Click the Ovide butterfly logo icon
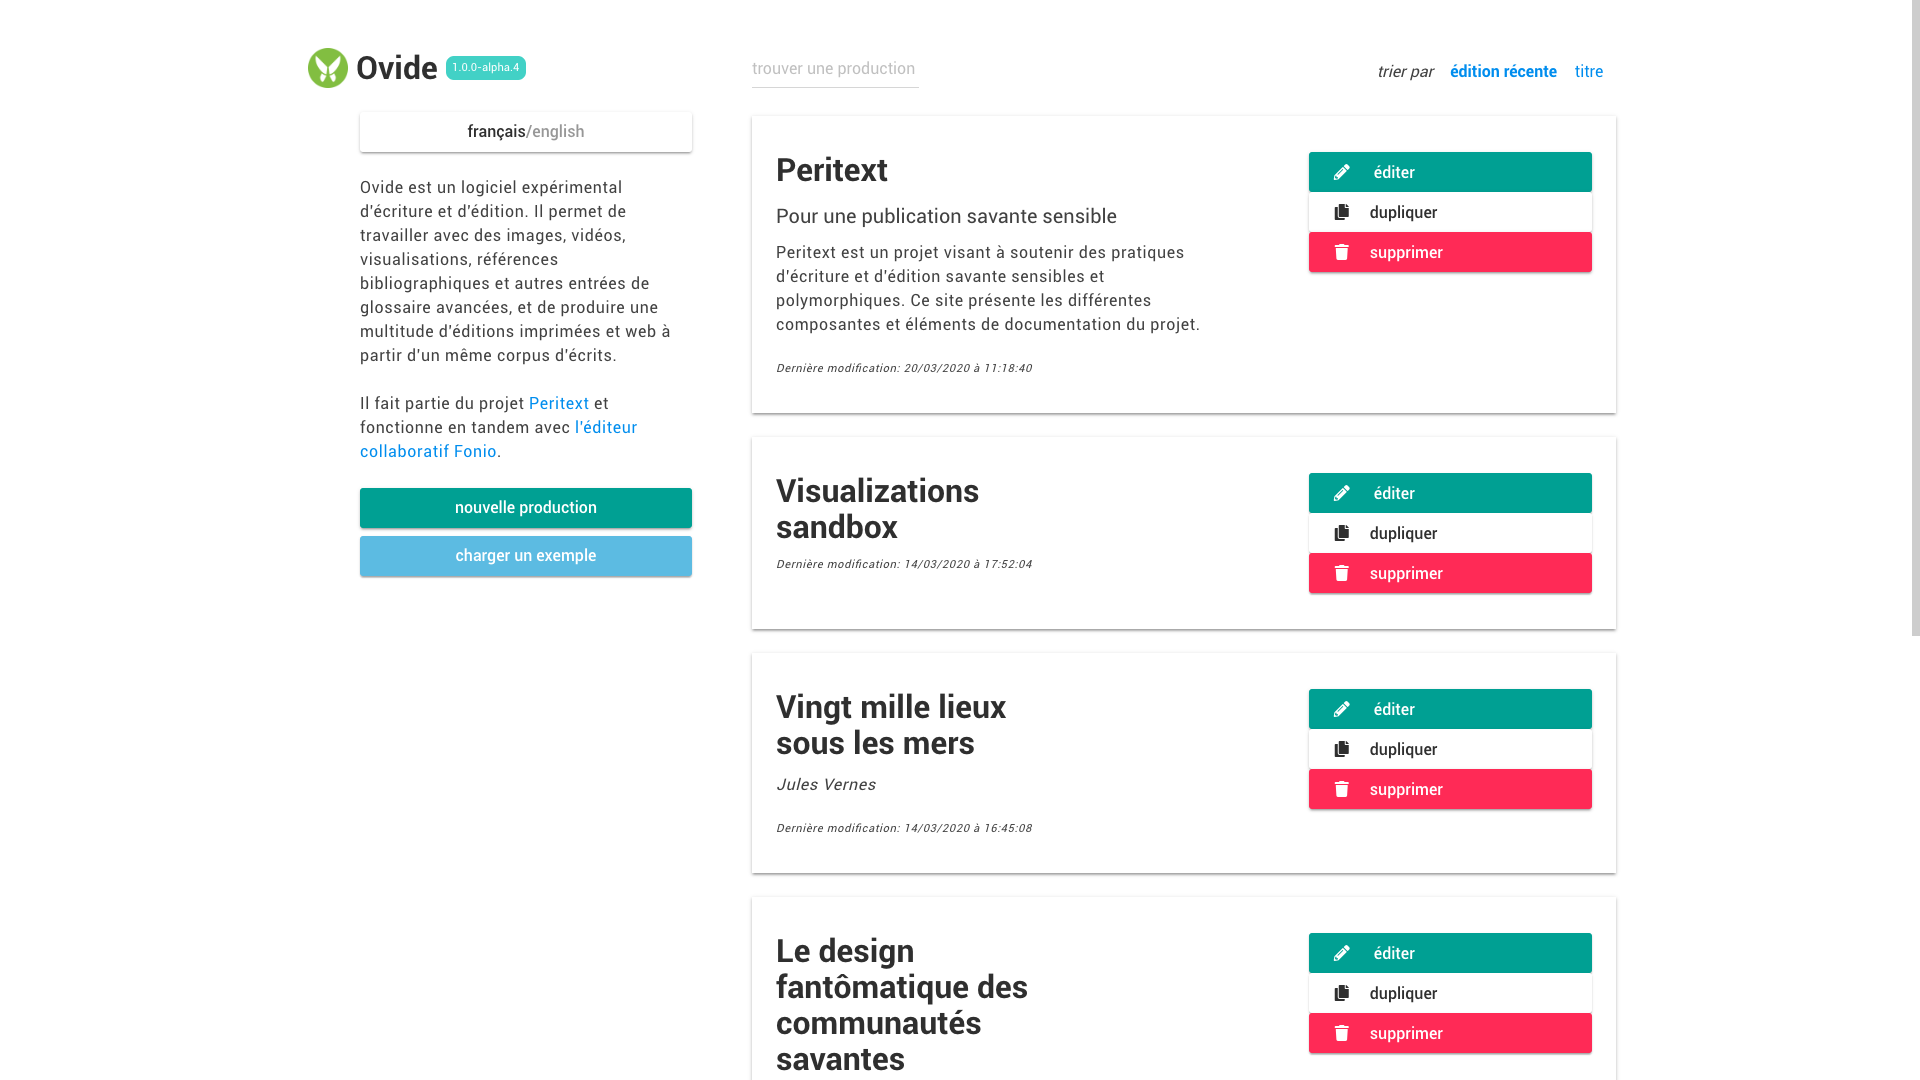The image size is (1920, 1080). pyautogui.click(x=328, y=68)
